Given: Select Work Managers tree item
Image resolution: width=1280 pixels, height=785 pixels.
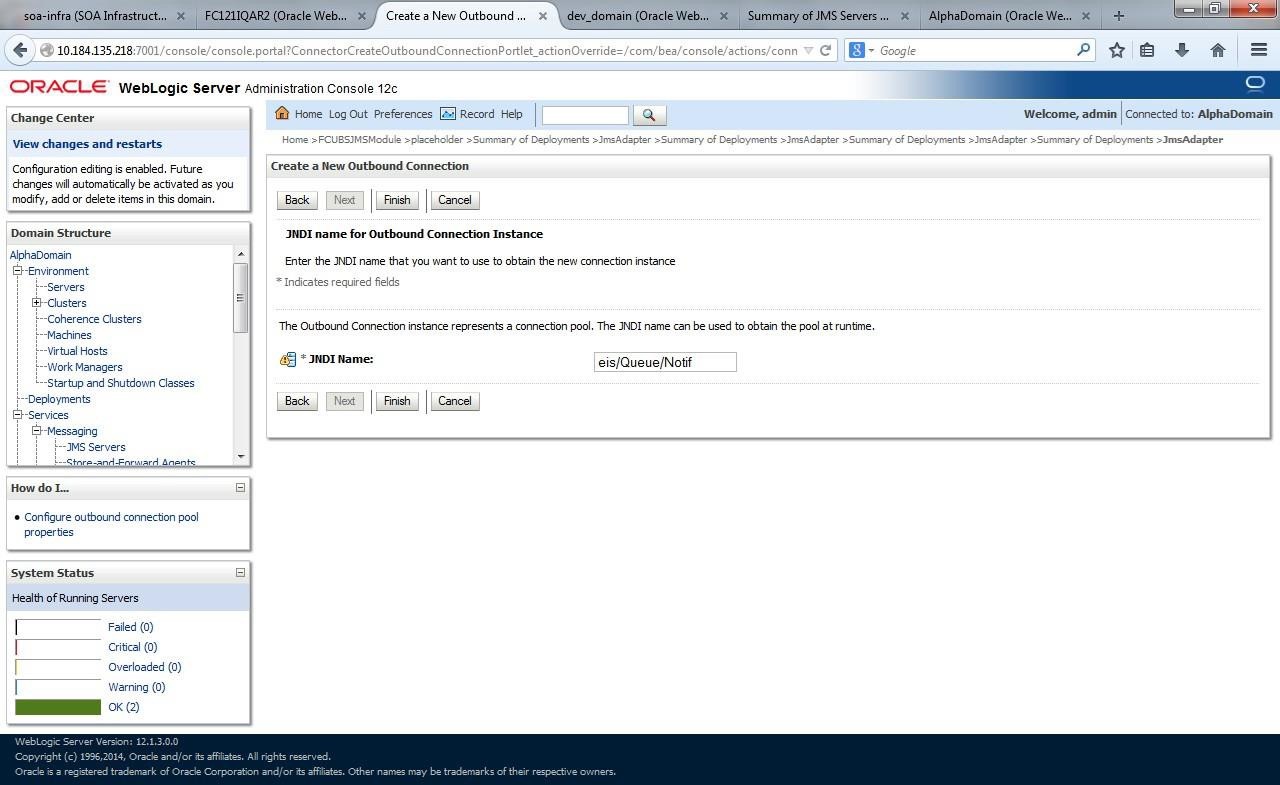Looking at the screenshot, I should click(x=85, y=367).
